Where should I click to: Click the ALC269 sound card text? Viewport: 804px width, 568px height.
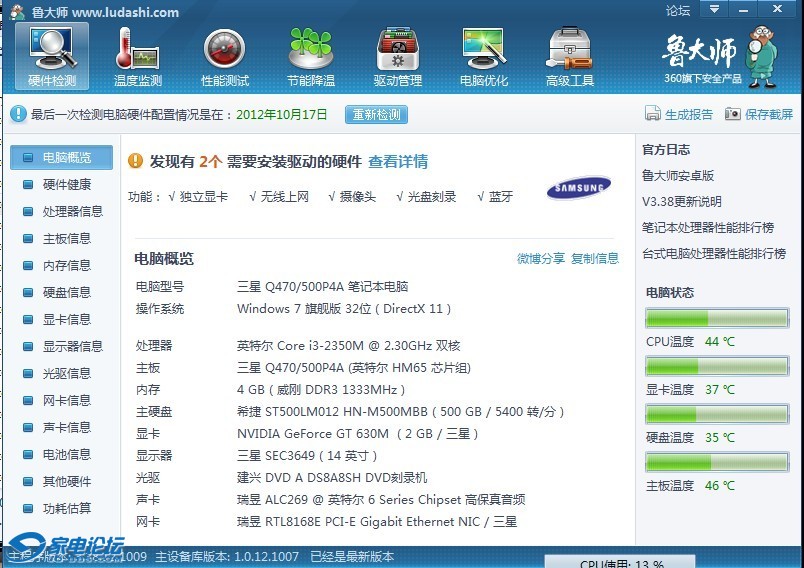click(381, 500)
